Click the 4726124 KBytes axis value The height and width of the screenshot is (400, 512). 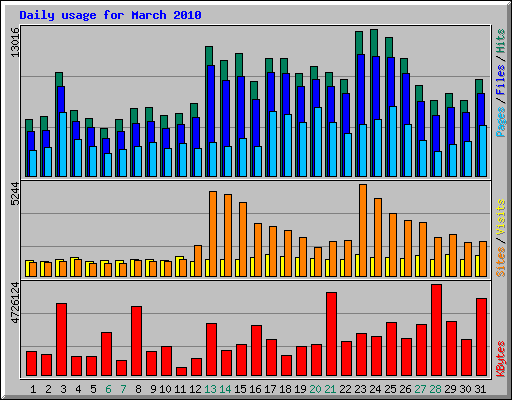[15, 303]
